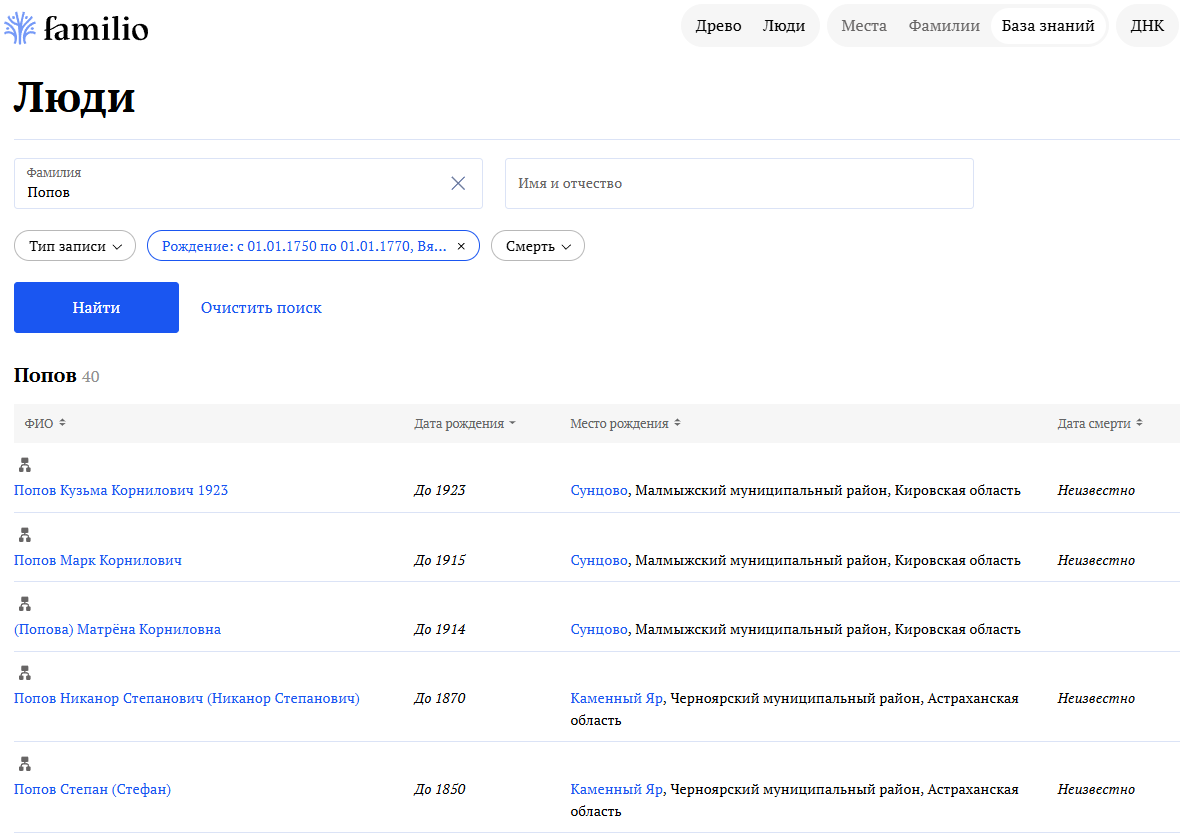The image size is (1180, 838).
Task: Clear the surname field with X icon
Action: 458,183
